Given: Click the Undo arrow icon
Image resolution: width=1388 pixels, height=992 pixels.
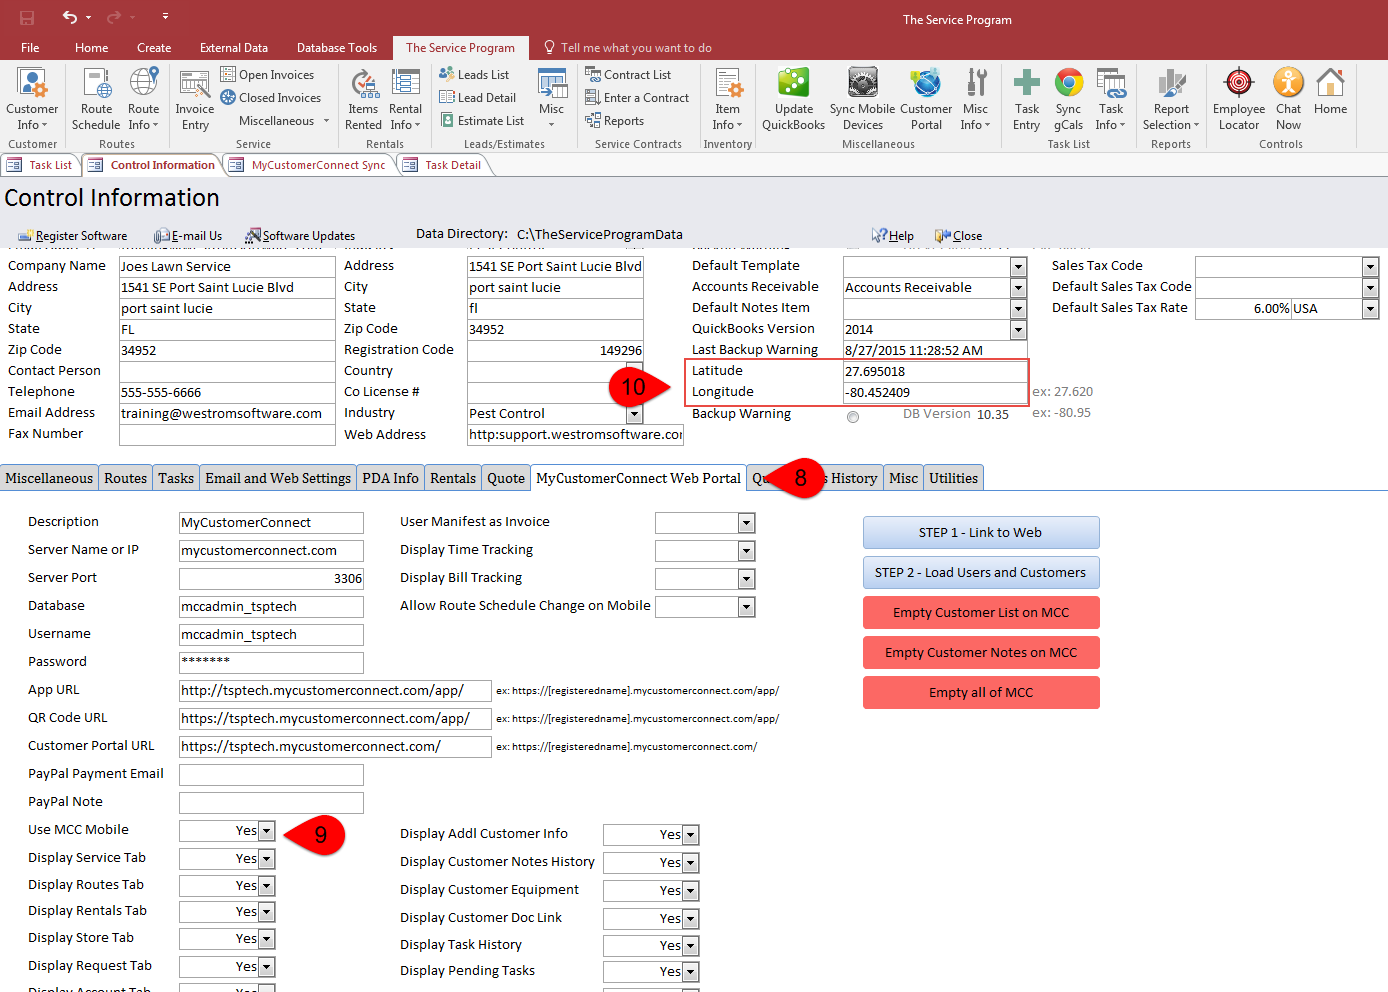Looking at the screenshot, I should (x=69, y=17).
